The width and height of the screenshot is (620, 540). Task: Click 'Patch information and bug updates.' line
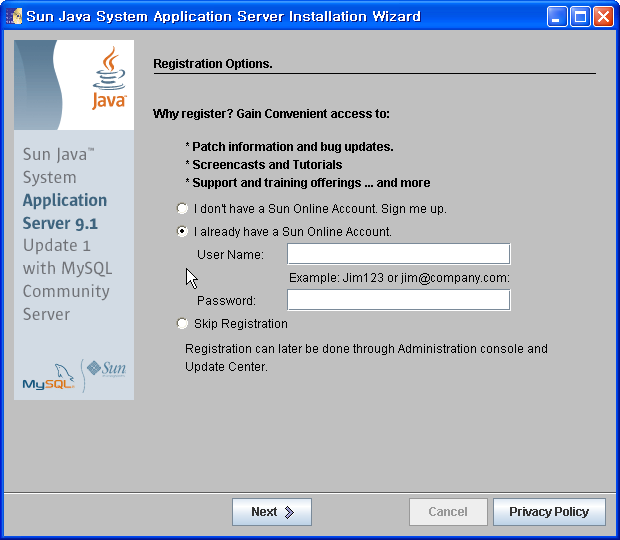289,147
